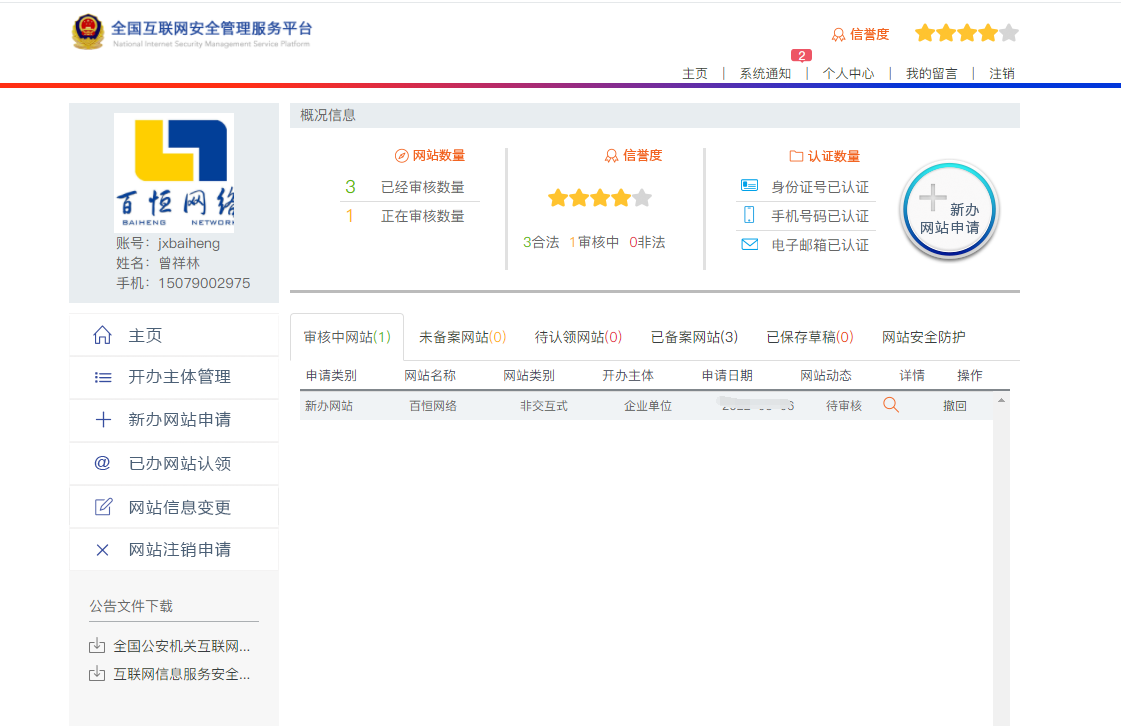Image resolution: width=1121 pixels, height=726 pixels.
Task: Open 系统通知 with the notification badge
Action: click(765, 73)
